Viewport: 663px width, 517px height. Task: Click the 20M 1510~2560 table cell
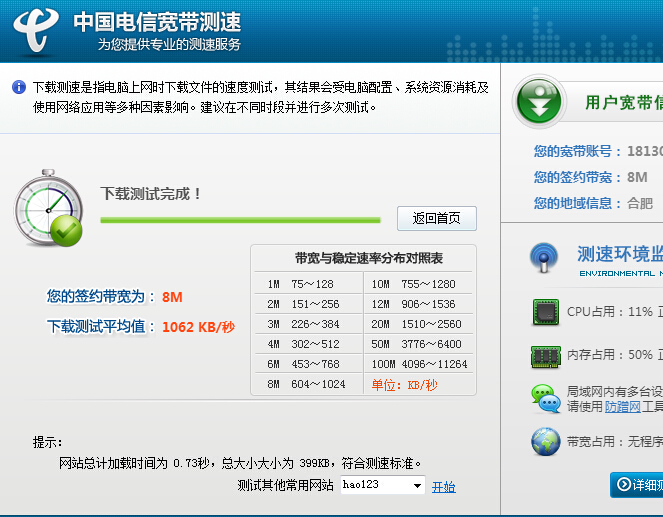click(x=418, y=324)
